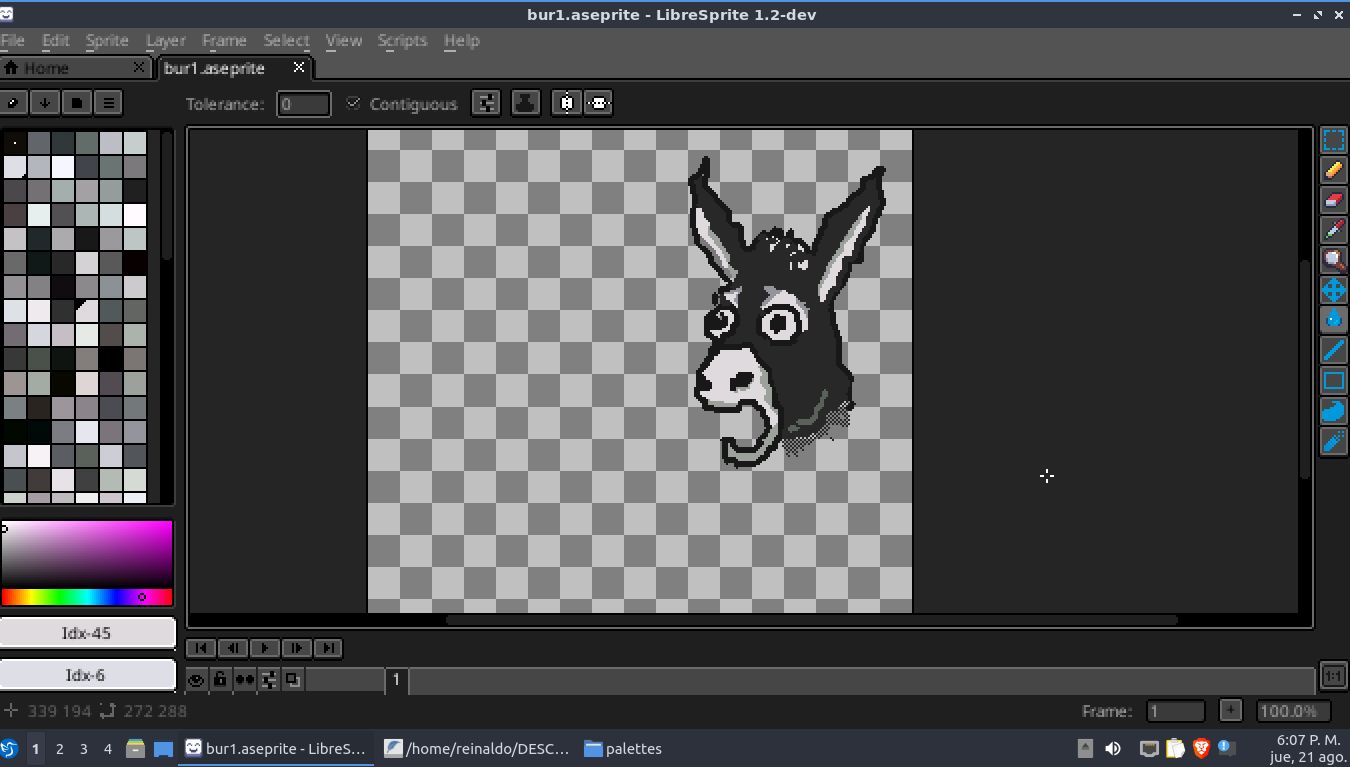The height and width of the screenshot is (767, 1350).
Task: Toggle continuous layer dots in timeline
Action: pos(244,680)
